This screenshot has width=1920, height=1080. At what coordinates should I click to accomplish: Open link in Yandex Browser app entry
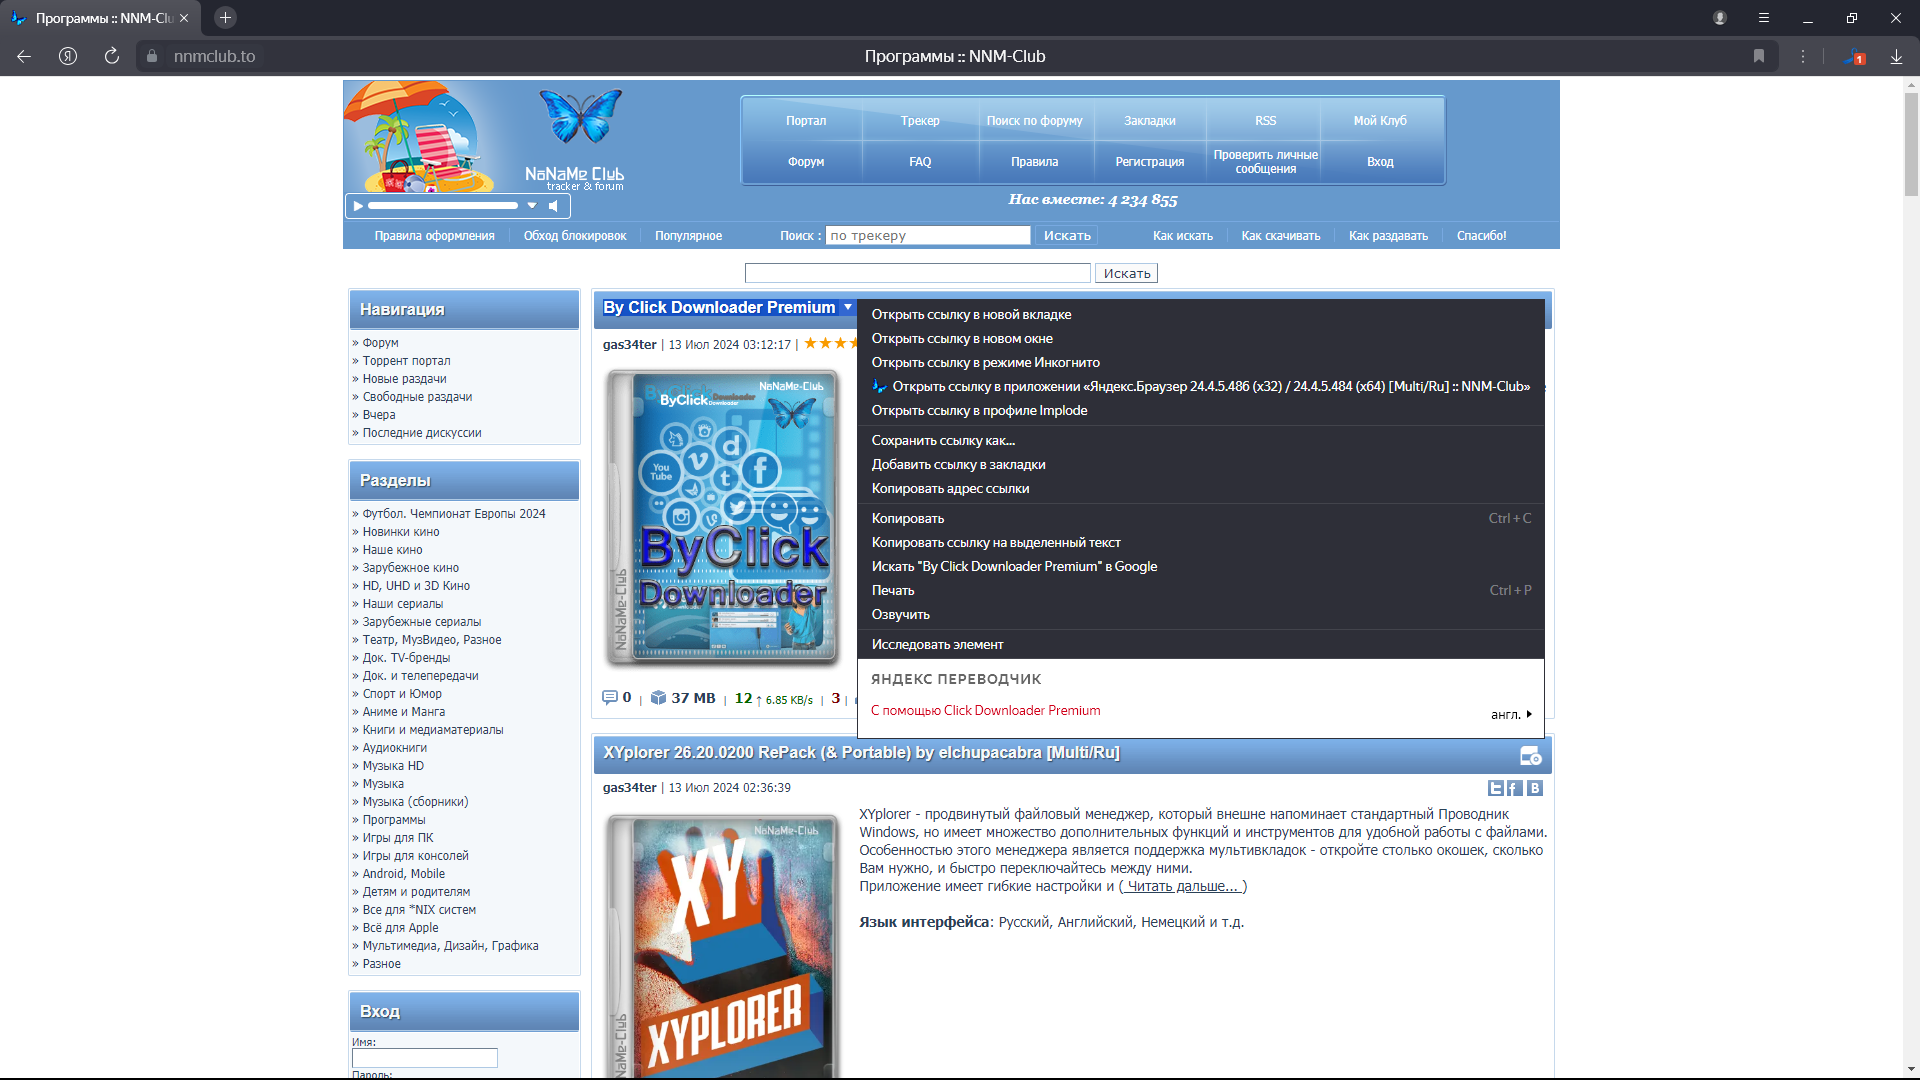coord(1201,386)
